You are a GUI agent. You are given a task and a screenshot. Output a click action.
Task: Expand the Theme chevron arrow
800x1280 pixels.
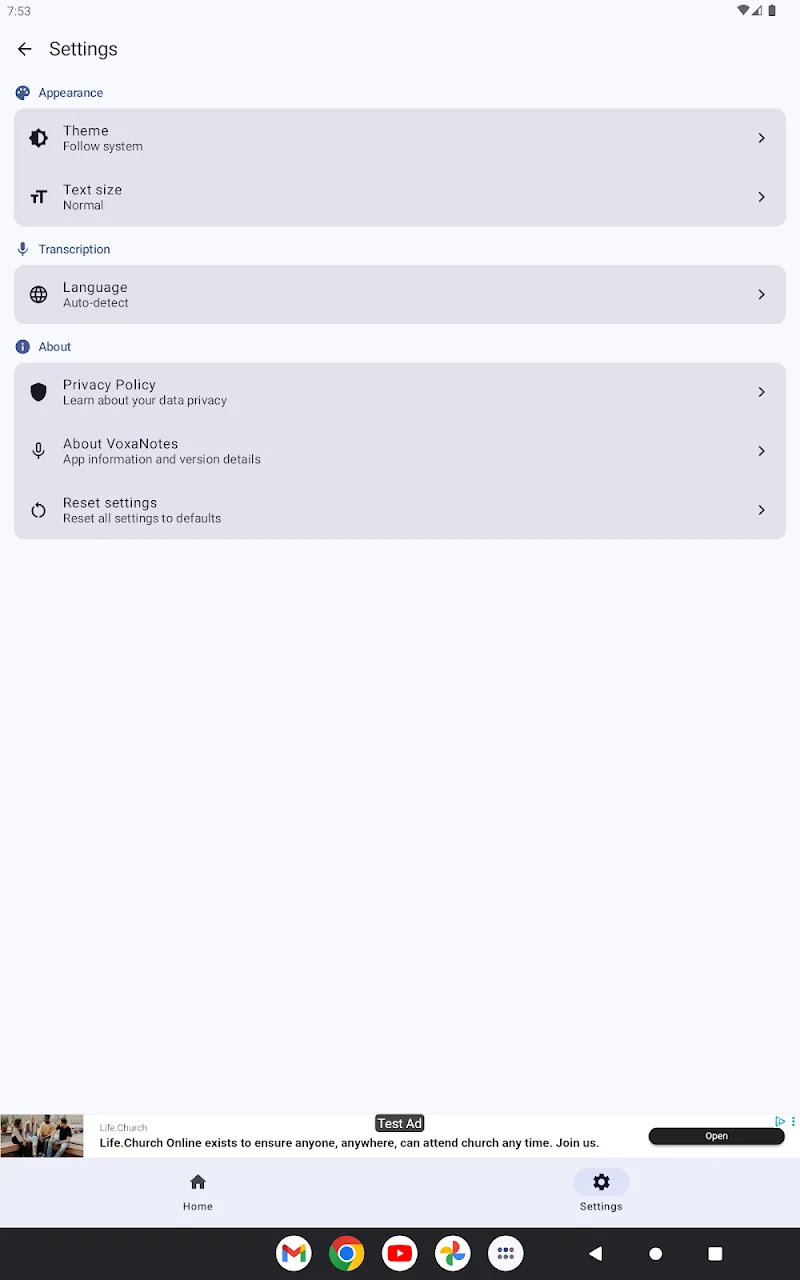pos(761,138)
